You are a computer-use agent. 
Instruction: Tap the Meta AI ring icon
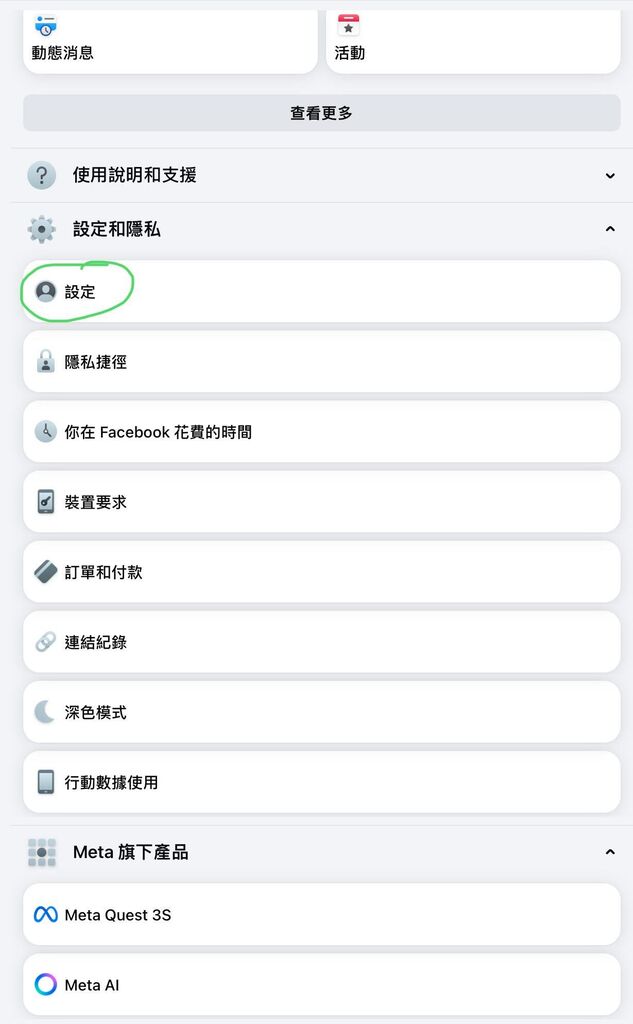[46, 984]
